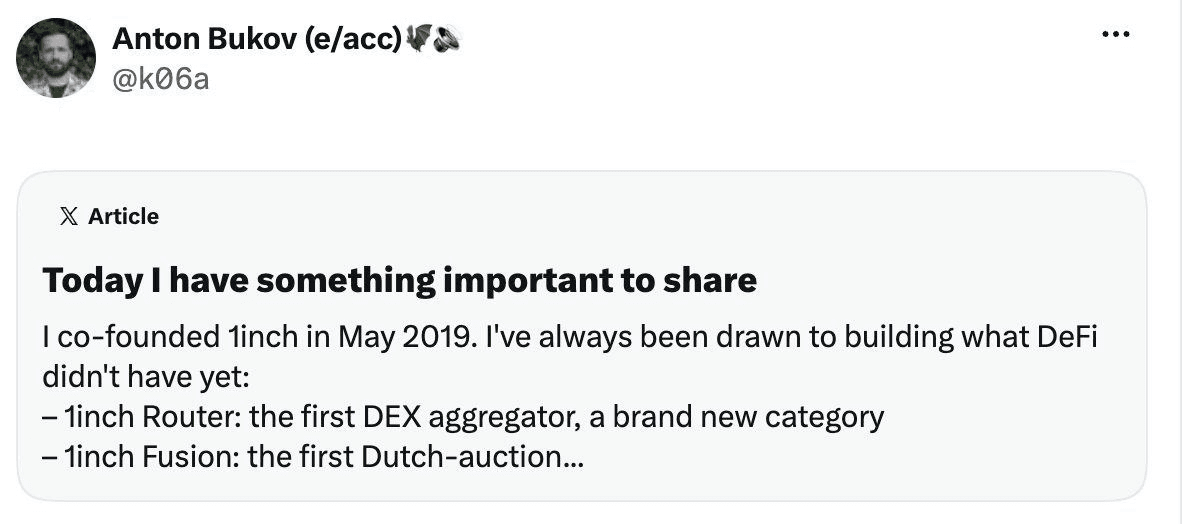This screenshot has width=1190, height=524.
Task: Open the "Today I have something important" headline
Action: (x=399, y=280)
